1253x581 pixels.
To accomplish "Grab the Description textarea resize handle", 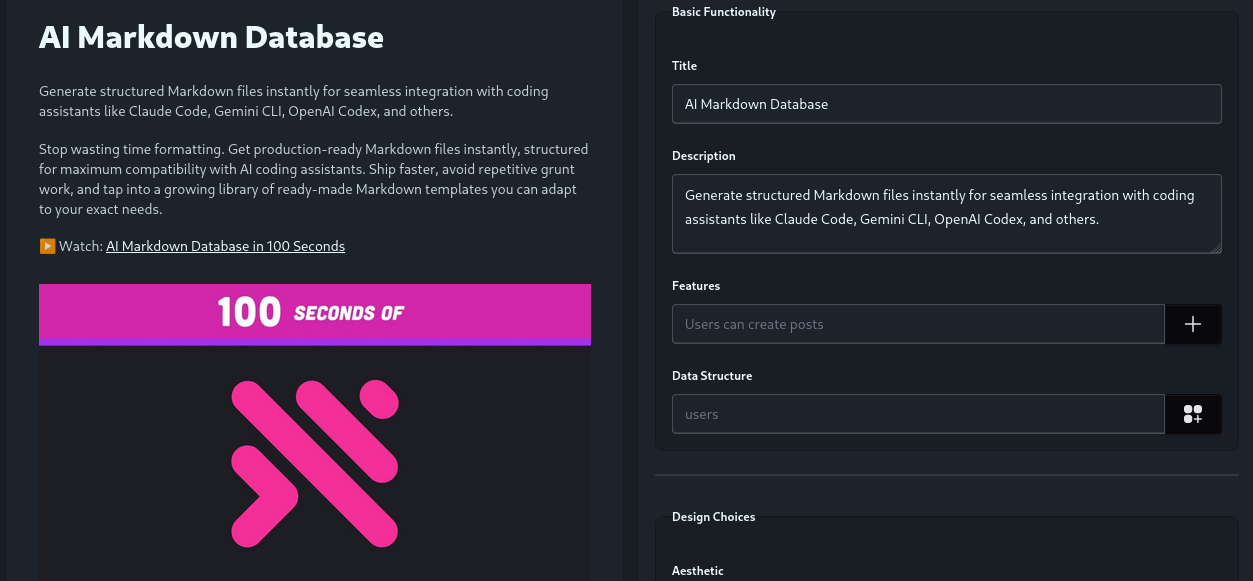I will coord(1215,247).
